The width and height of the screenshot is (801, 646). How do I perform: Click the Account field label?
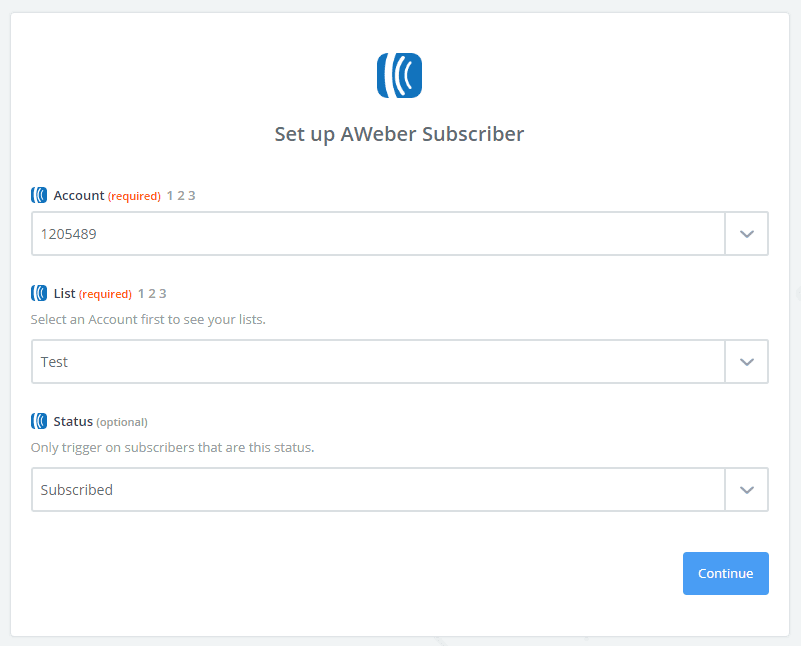pyautogui.click(x=79, y=196)
